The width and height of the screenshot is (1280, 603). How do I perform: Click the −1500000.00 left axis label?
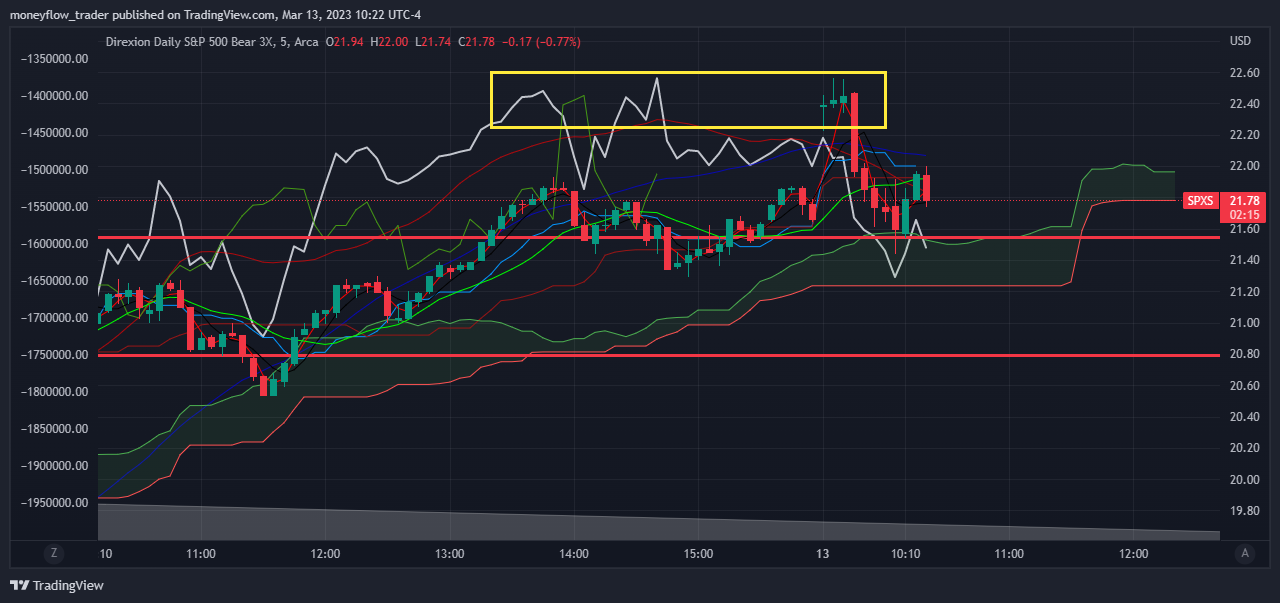click(x=55, y=170)
